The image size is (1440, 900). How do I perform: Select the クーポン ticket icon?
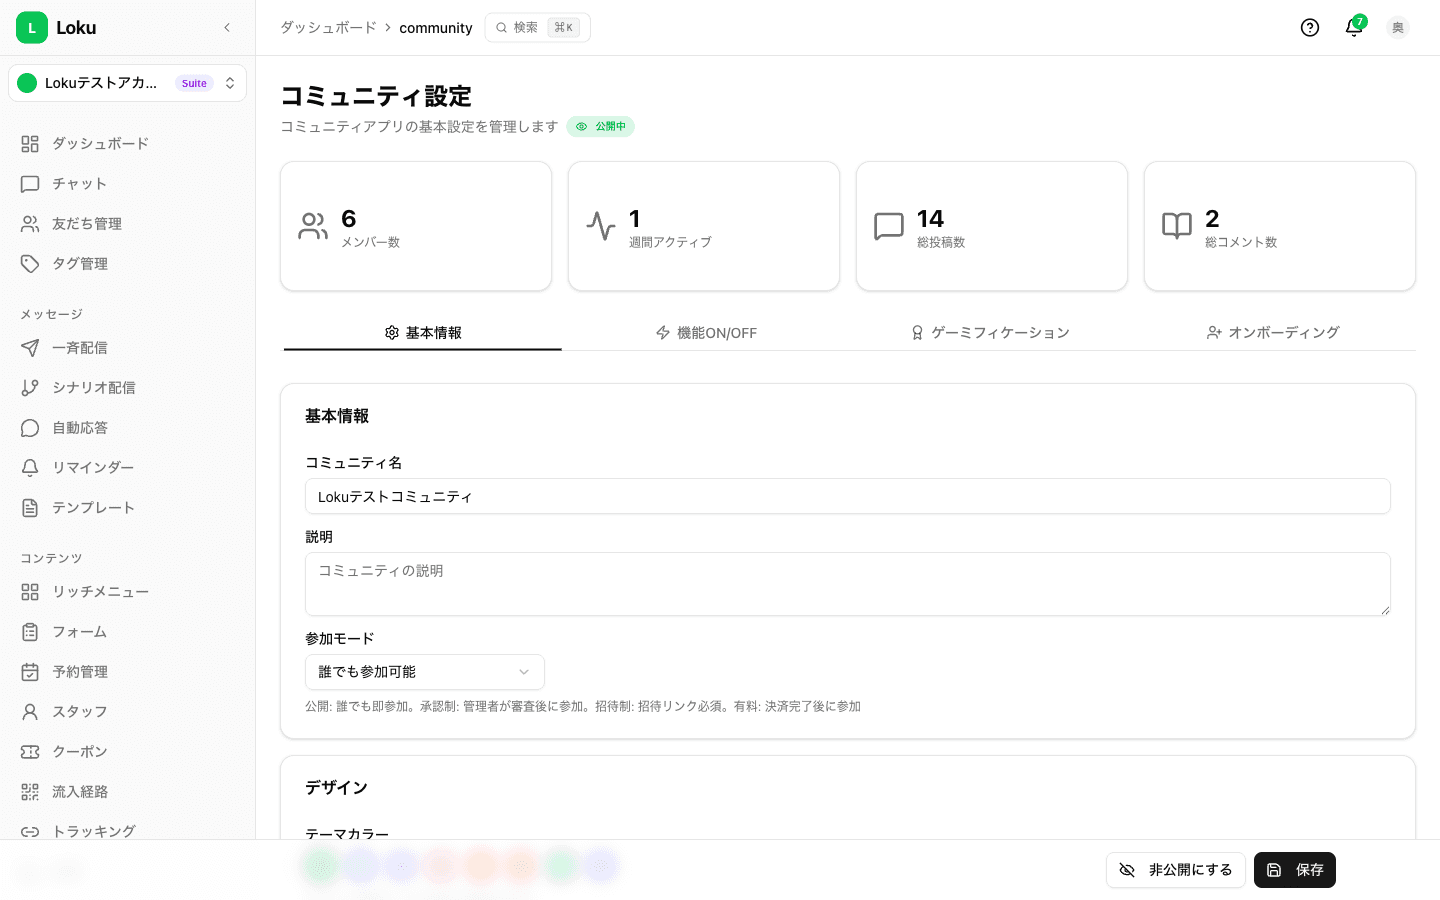click(x=31, y=751)
